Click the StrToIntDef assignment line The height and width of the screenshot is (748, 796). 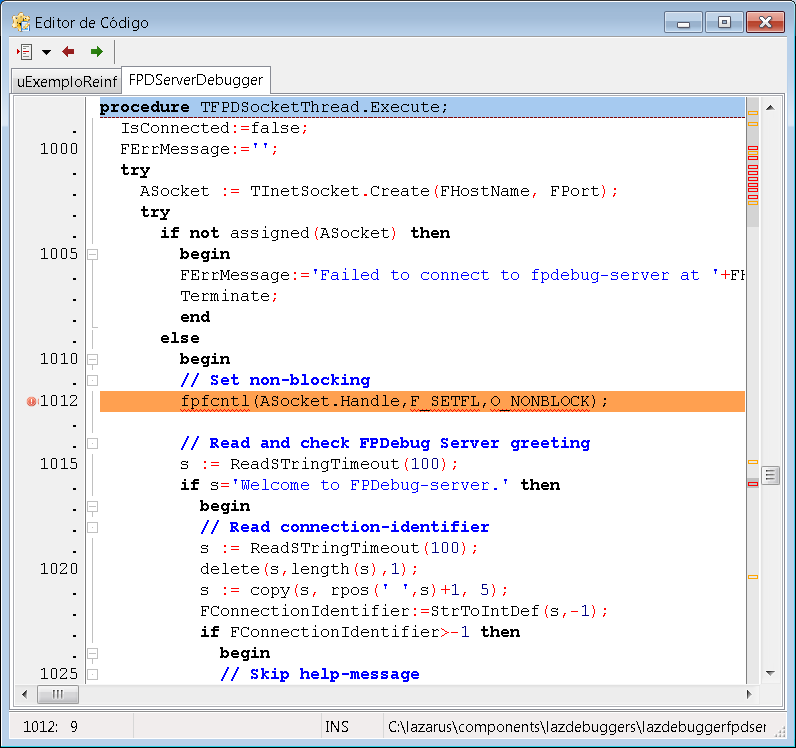click(404, 611)
